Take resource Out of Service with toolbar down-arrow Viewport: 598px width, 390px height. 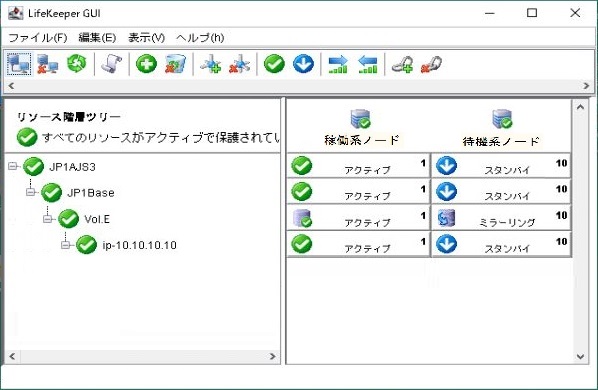tap(304, 64)
